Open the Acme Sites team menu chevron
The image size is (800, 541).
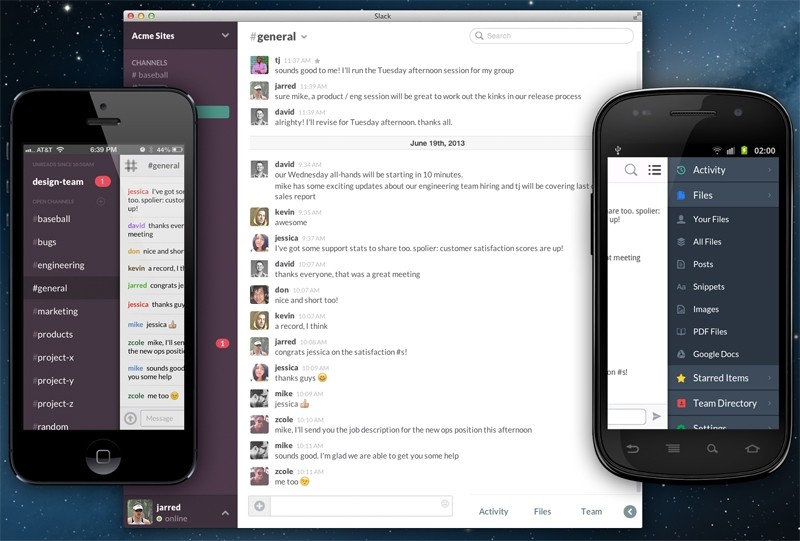click(x=225, y=36)
